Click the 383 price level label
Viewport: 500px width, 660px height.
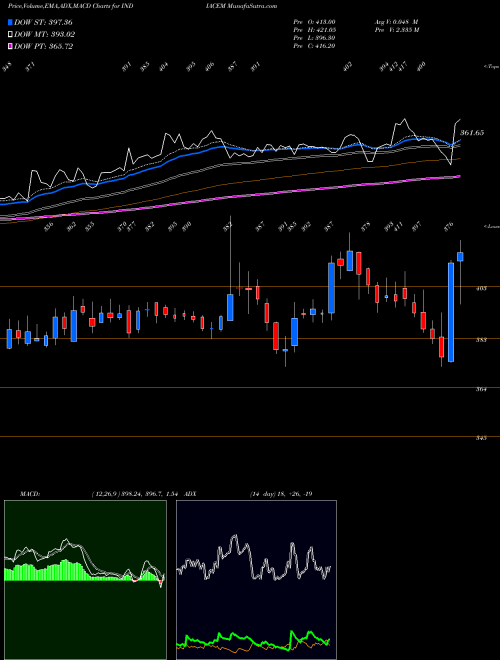[x=481, y=339]
